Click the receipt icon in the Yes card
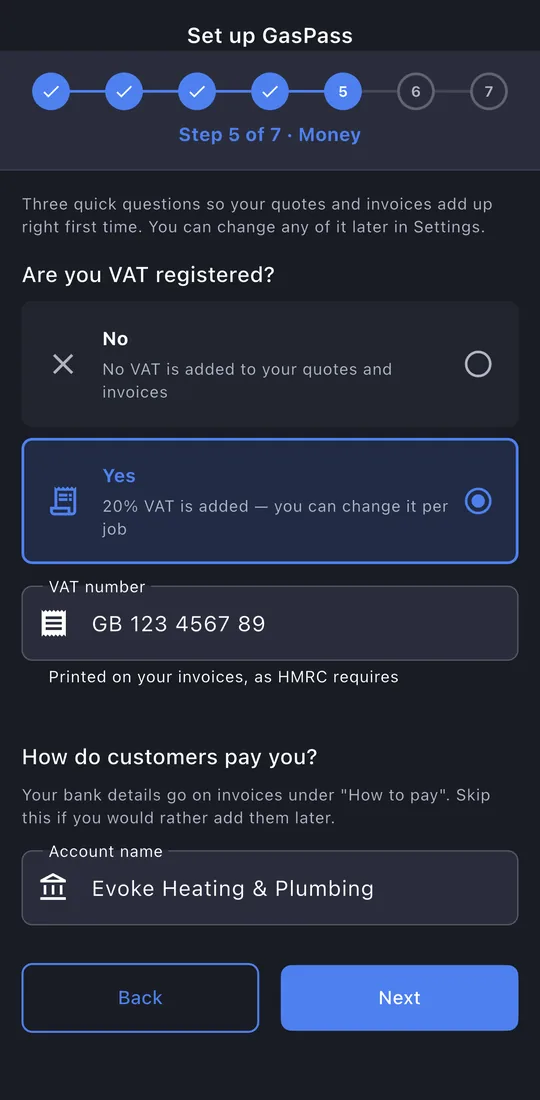540x1100 pixels. [x=63, y=502]
